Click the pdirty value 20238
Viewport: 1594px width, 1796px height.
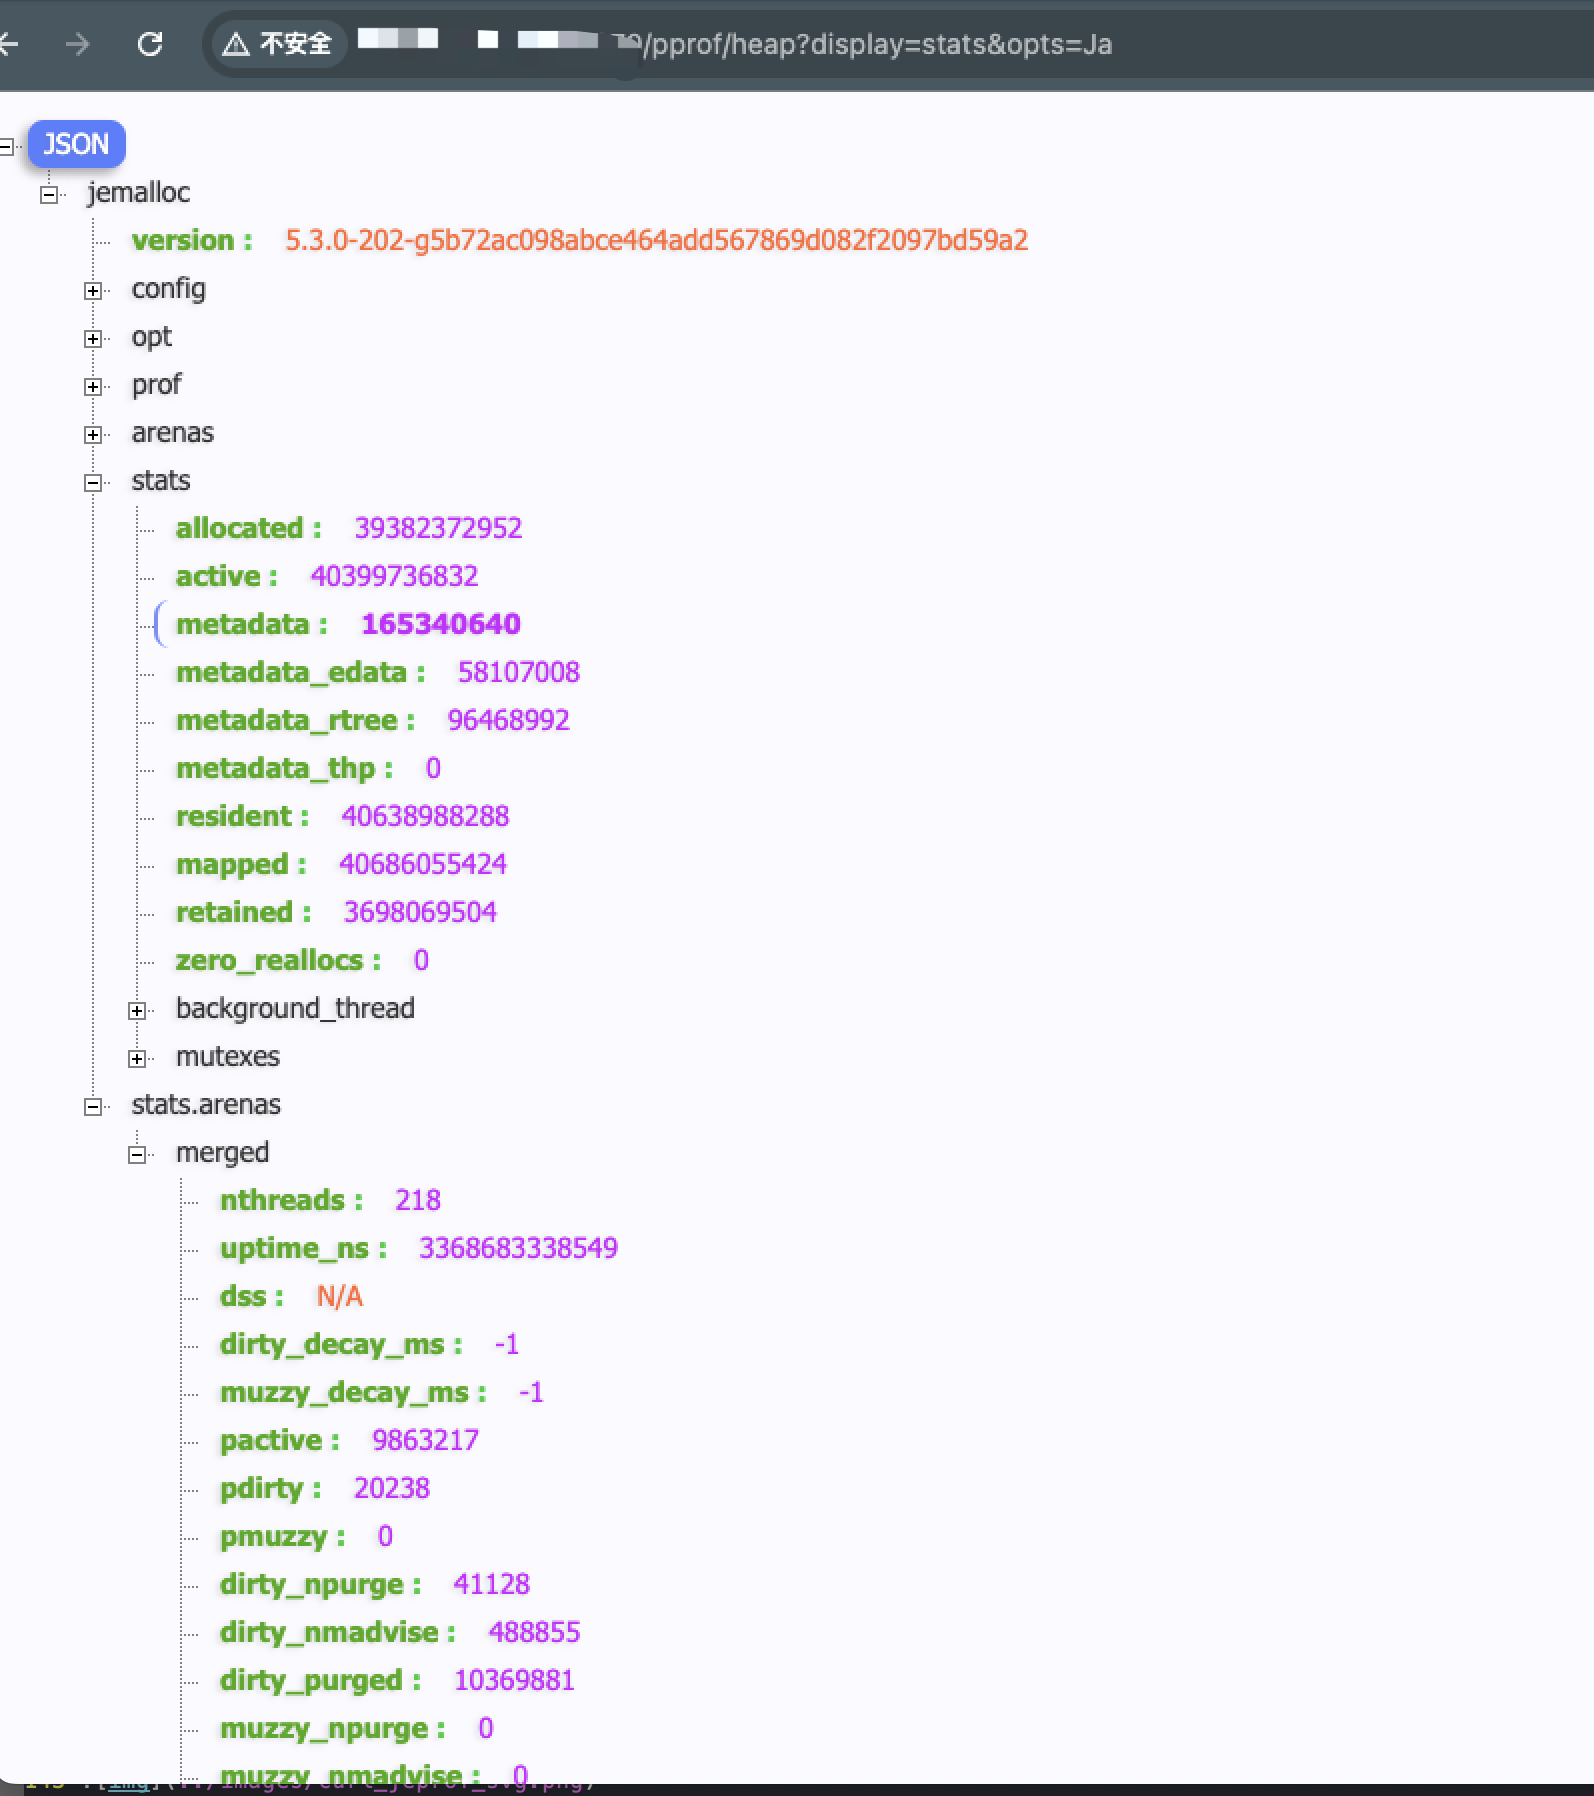point(391,1489)
